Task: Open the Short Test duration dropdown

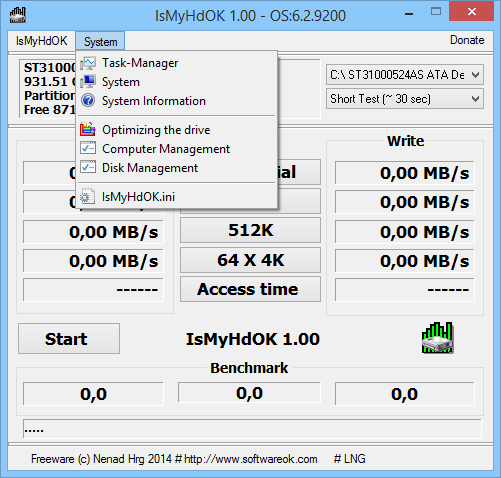Action: pyautogui.click(x=405, y=99)
